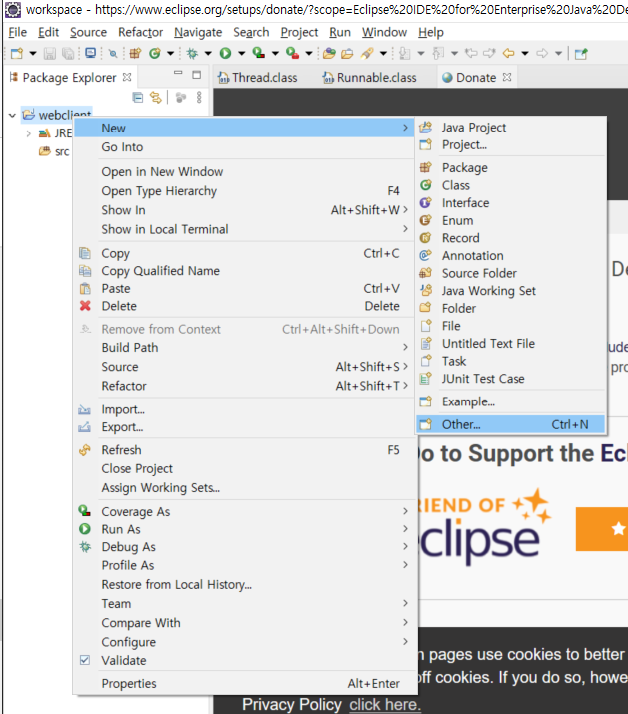Expand the Team submenu
The height and width of the screenshot is (714, 628).
point(245,603)
